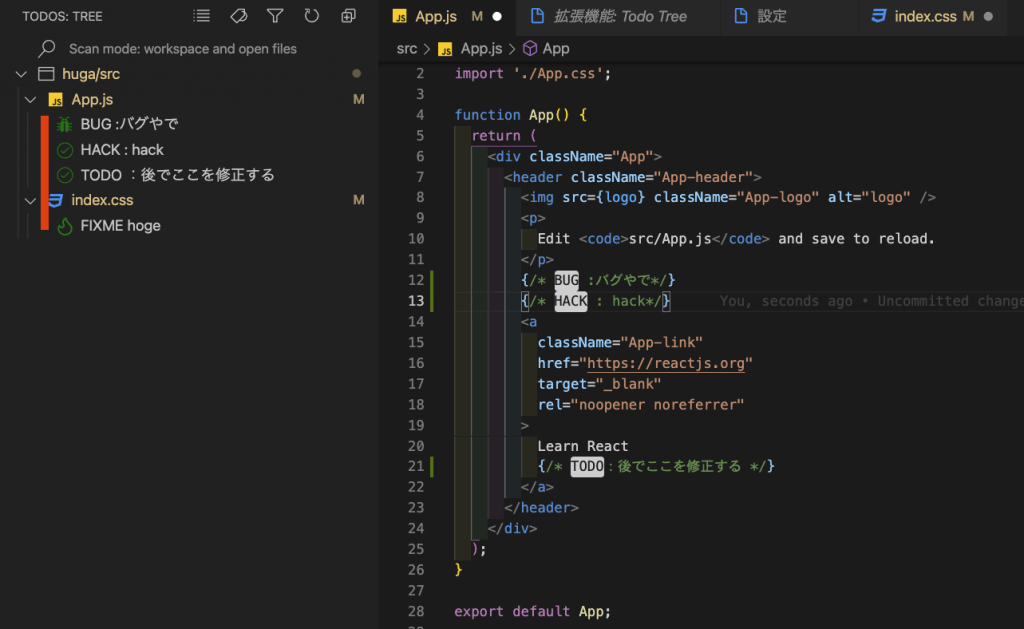Open the TODO 後でここを修正する entry
The image size is (1024, 629).
(x=177, y=175)
